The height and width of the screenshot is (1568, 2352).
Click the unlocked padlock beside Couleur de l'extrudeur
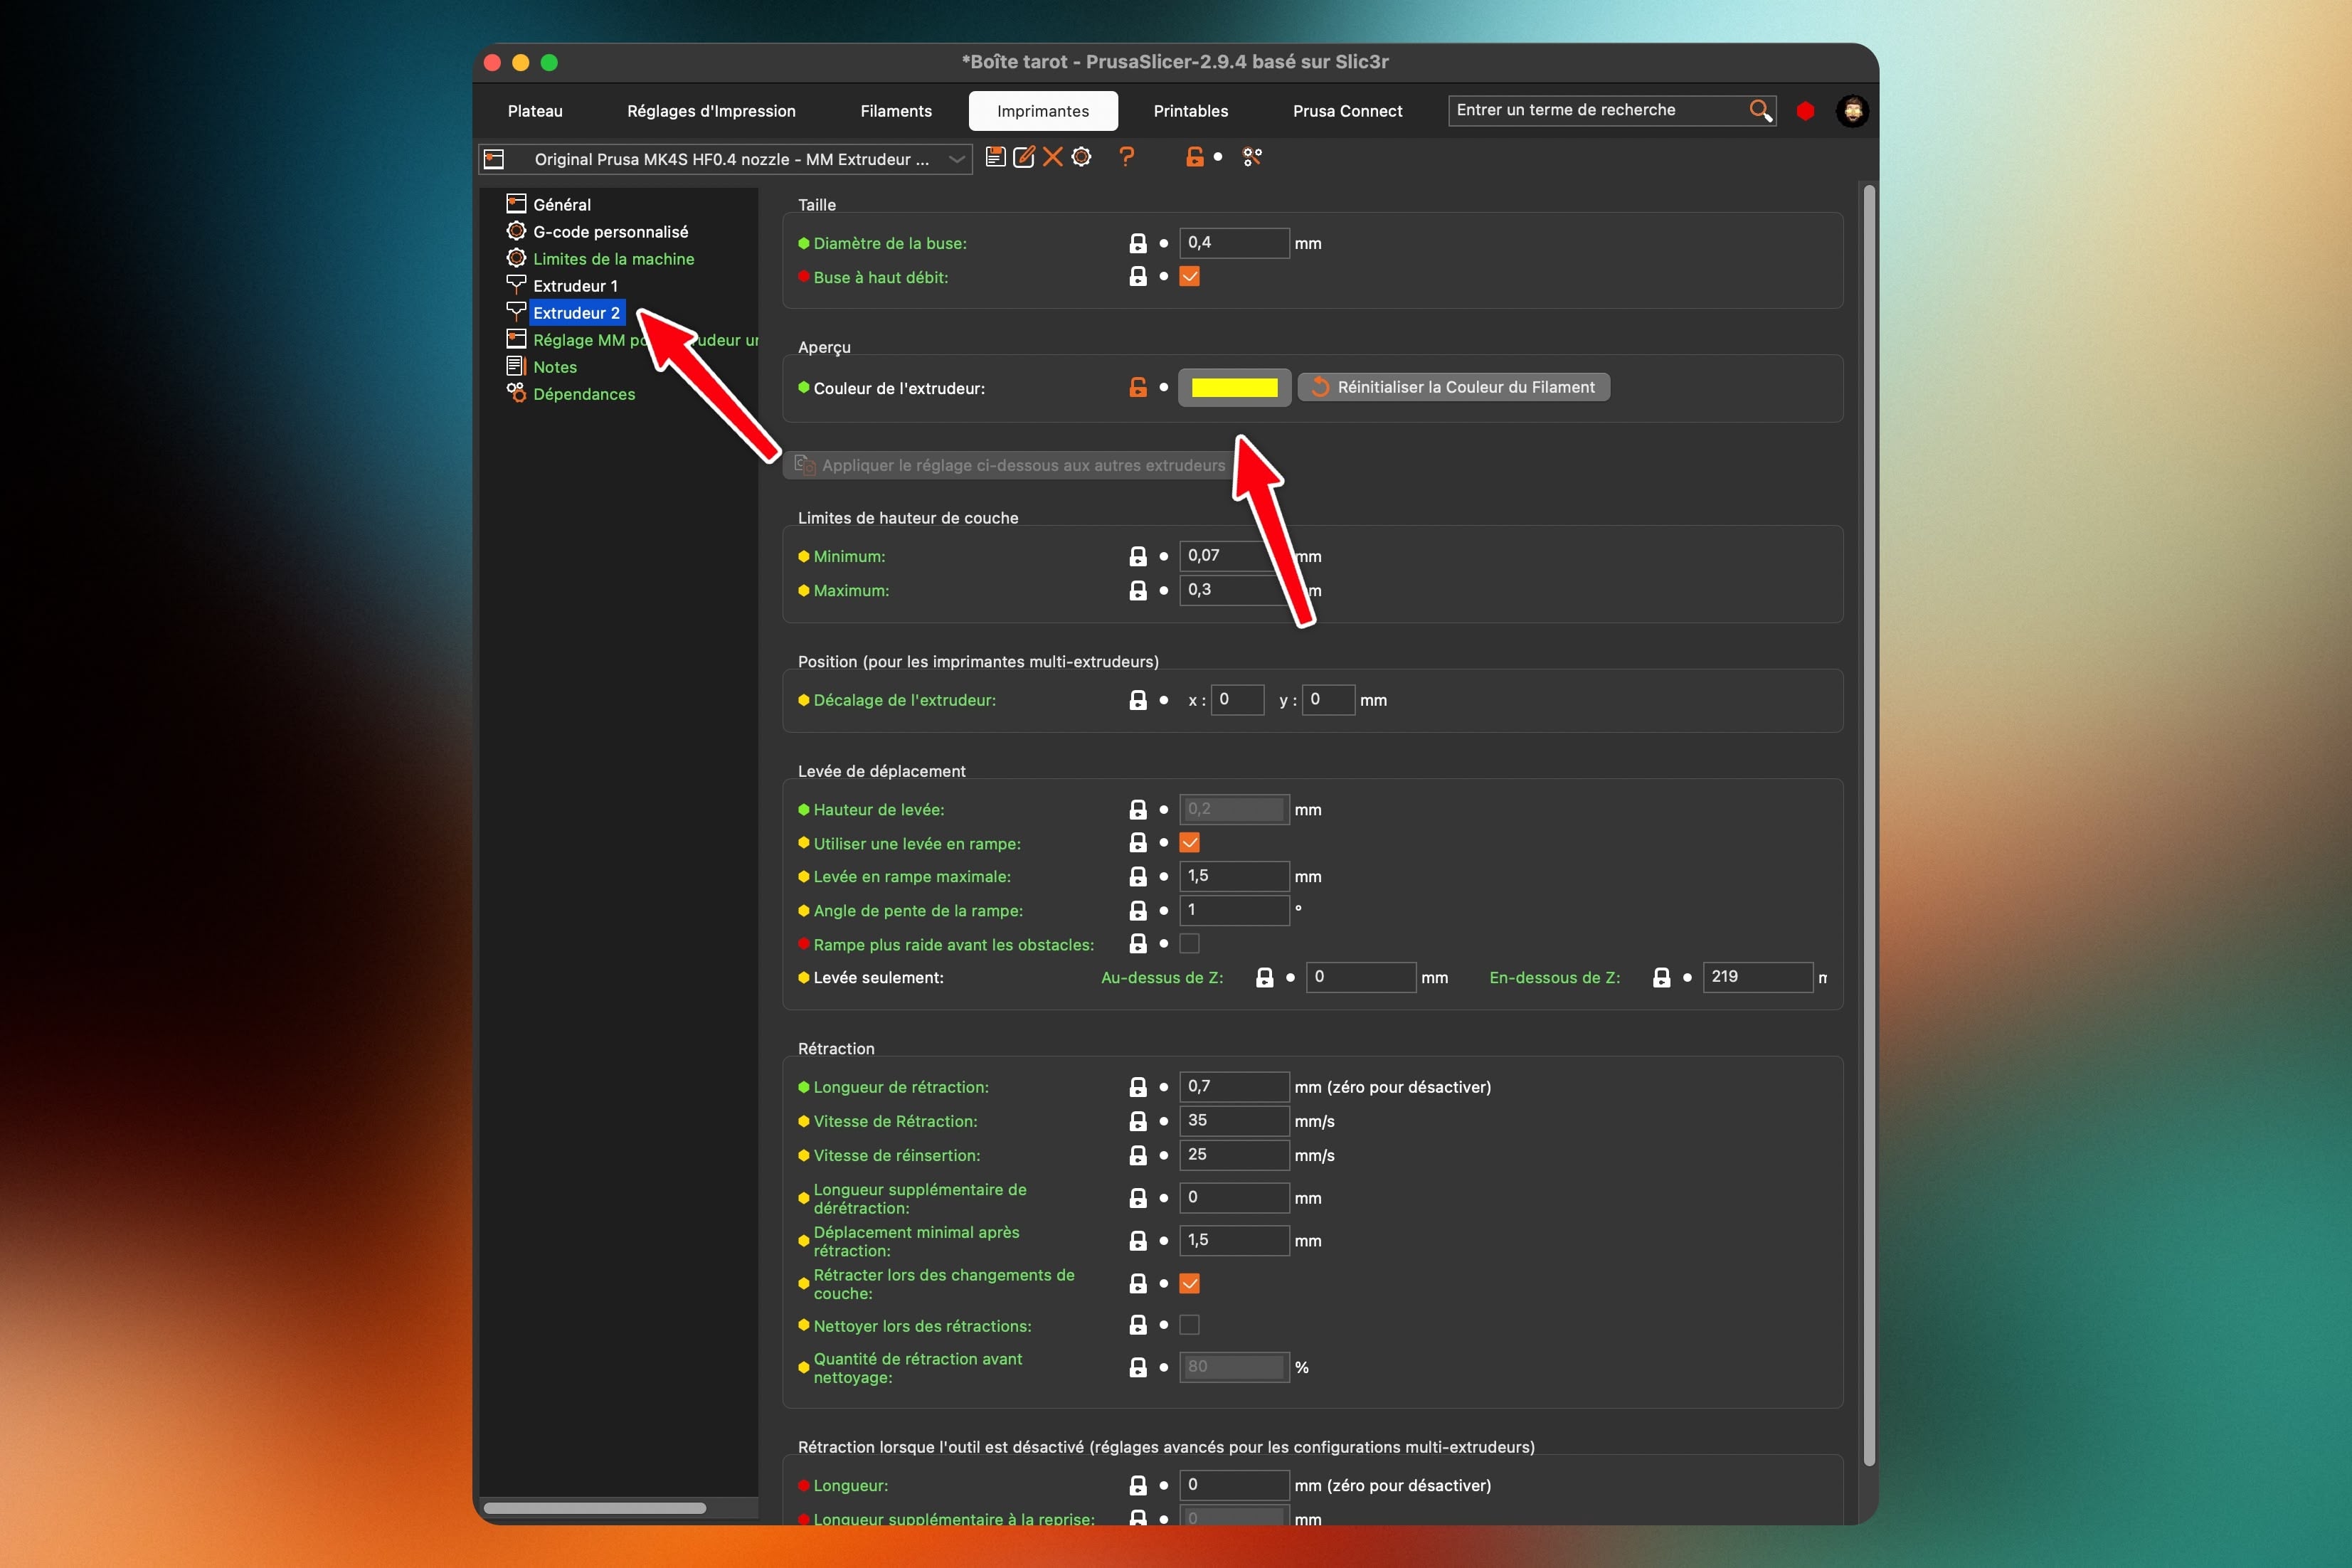1137,387
